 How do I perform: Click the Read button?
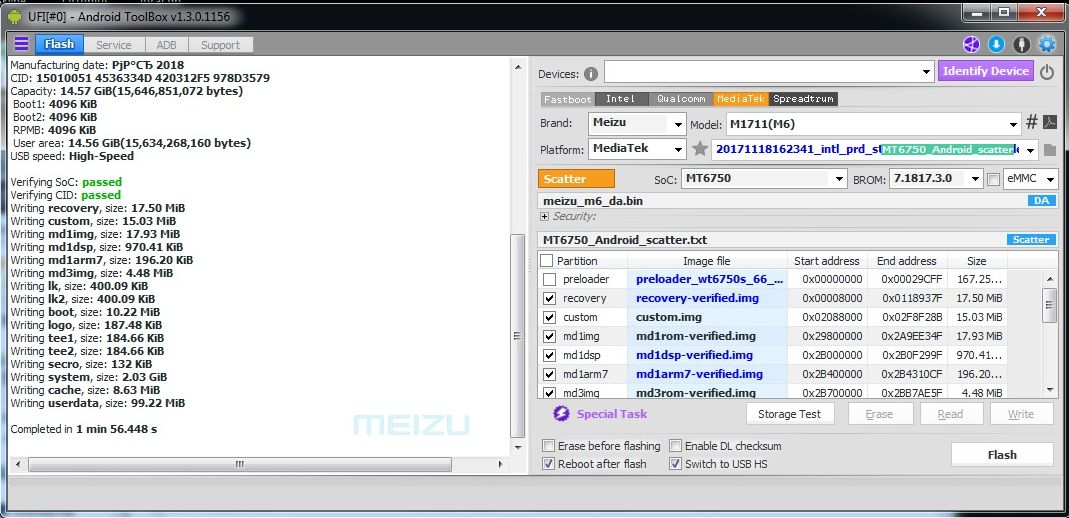[950, 414]
